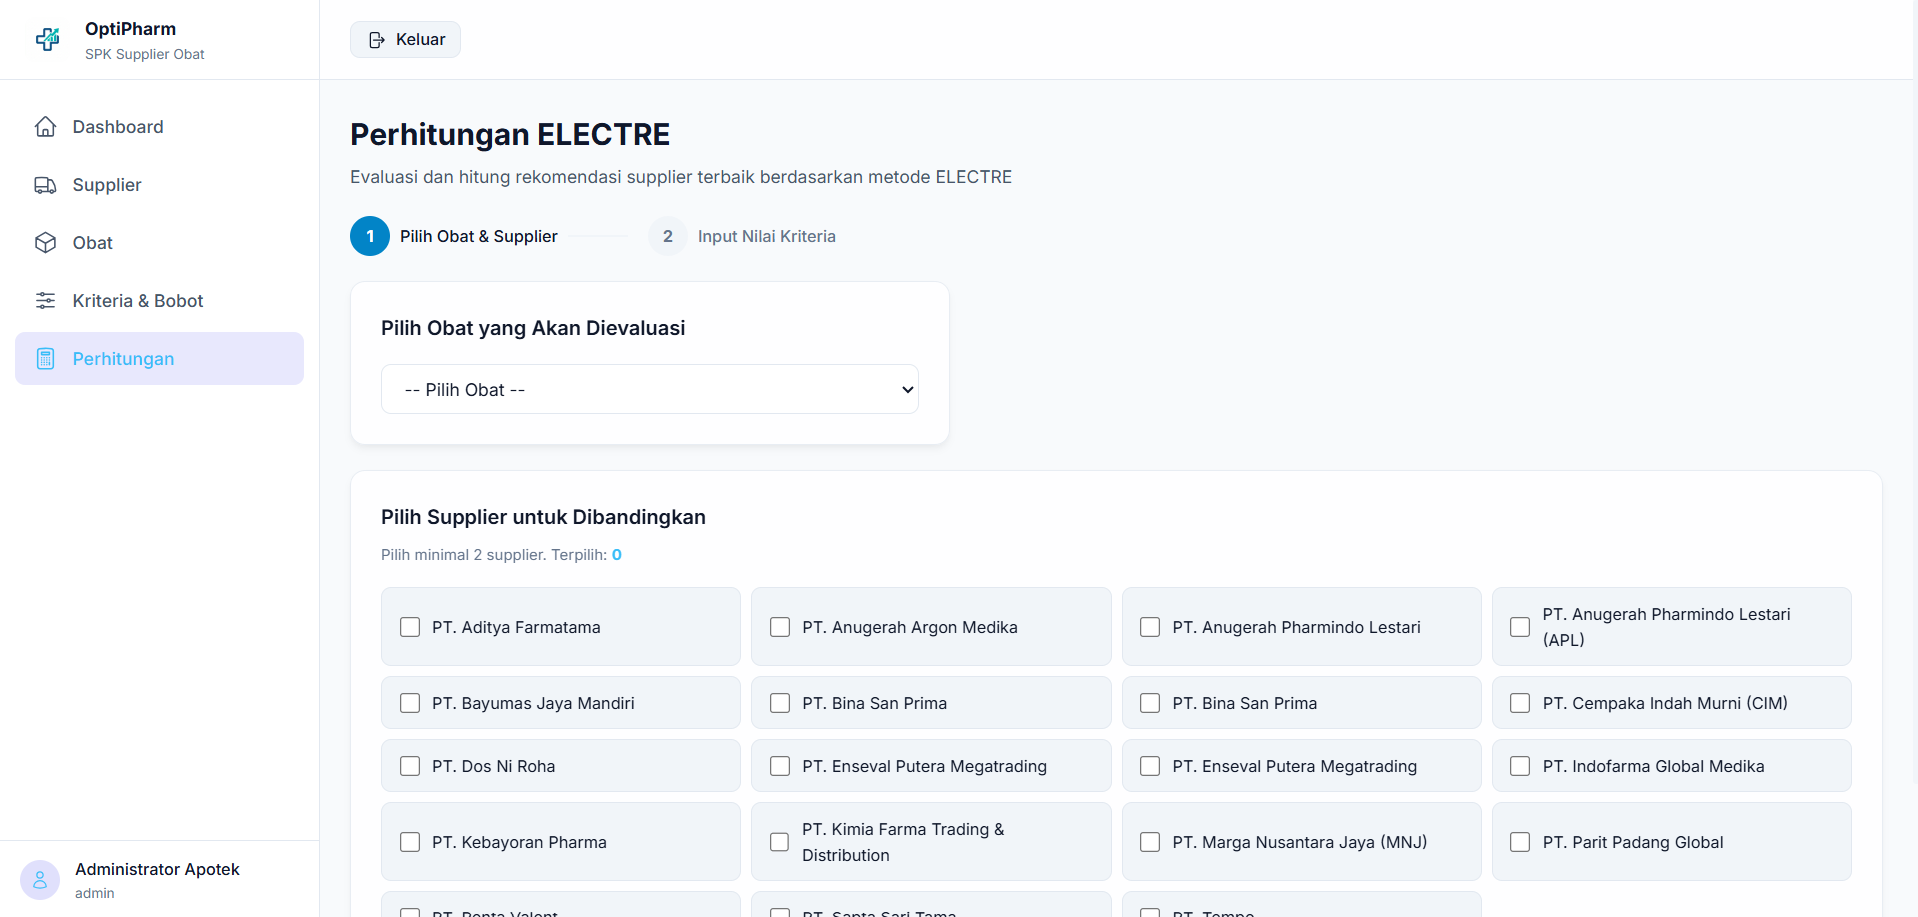The width and height of the screenshot is (1918, 917).
Task: Click the OptiPharm logo icon
Action: click(48, 40)
